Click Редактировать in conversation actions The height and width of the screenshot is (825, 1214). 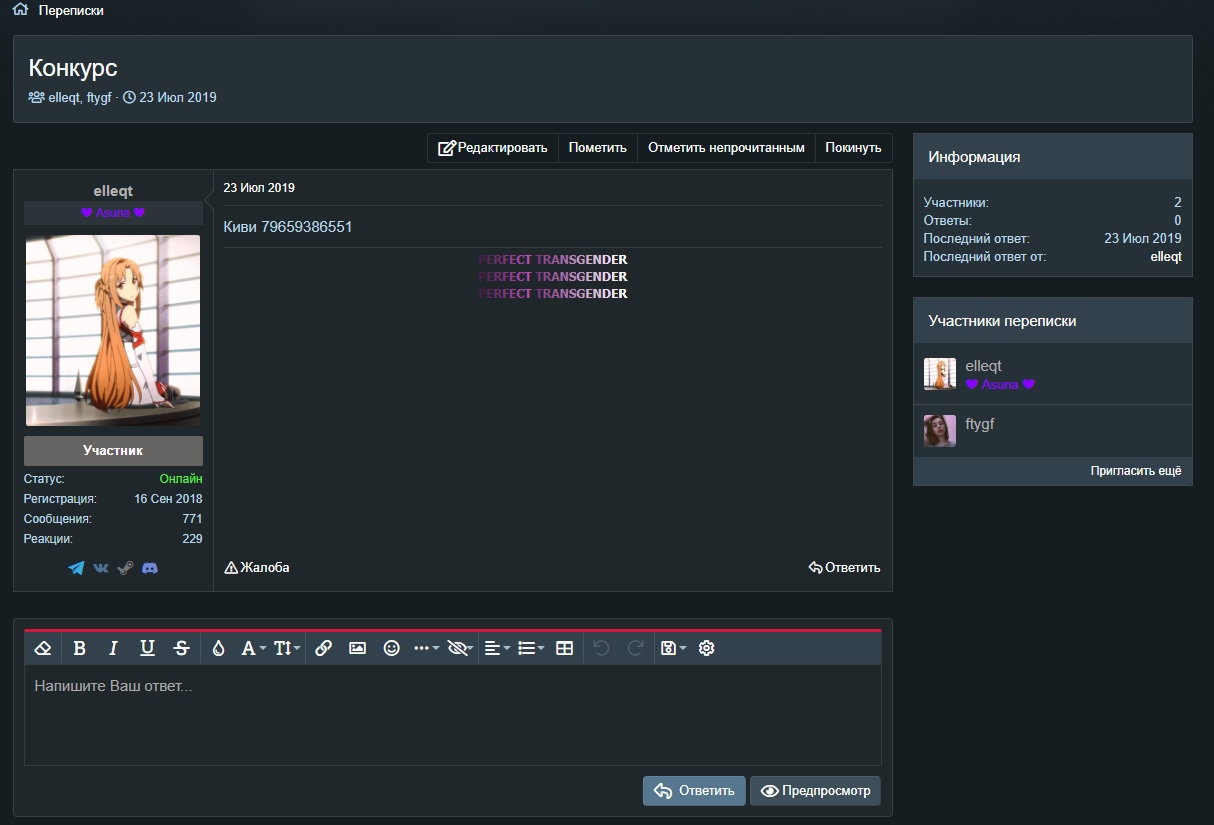pyautogui.click(x=493, y=148)
